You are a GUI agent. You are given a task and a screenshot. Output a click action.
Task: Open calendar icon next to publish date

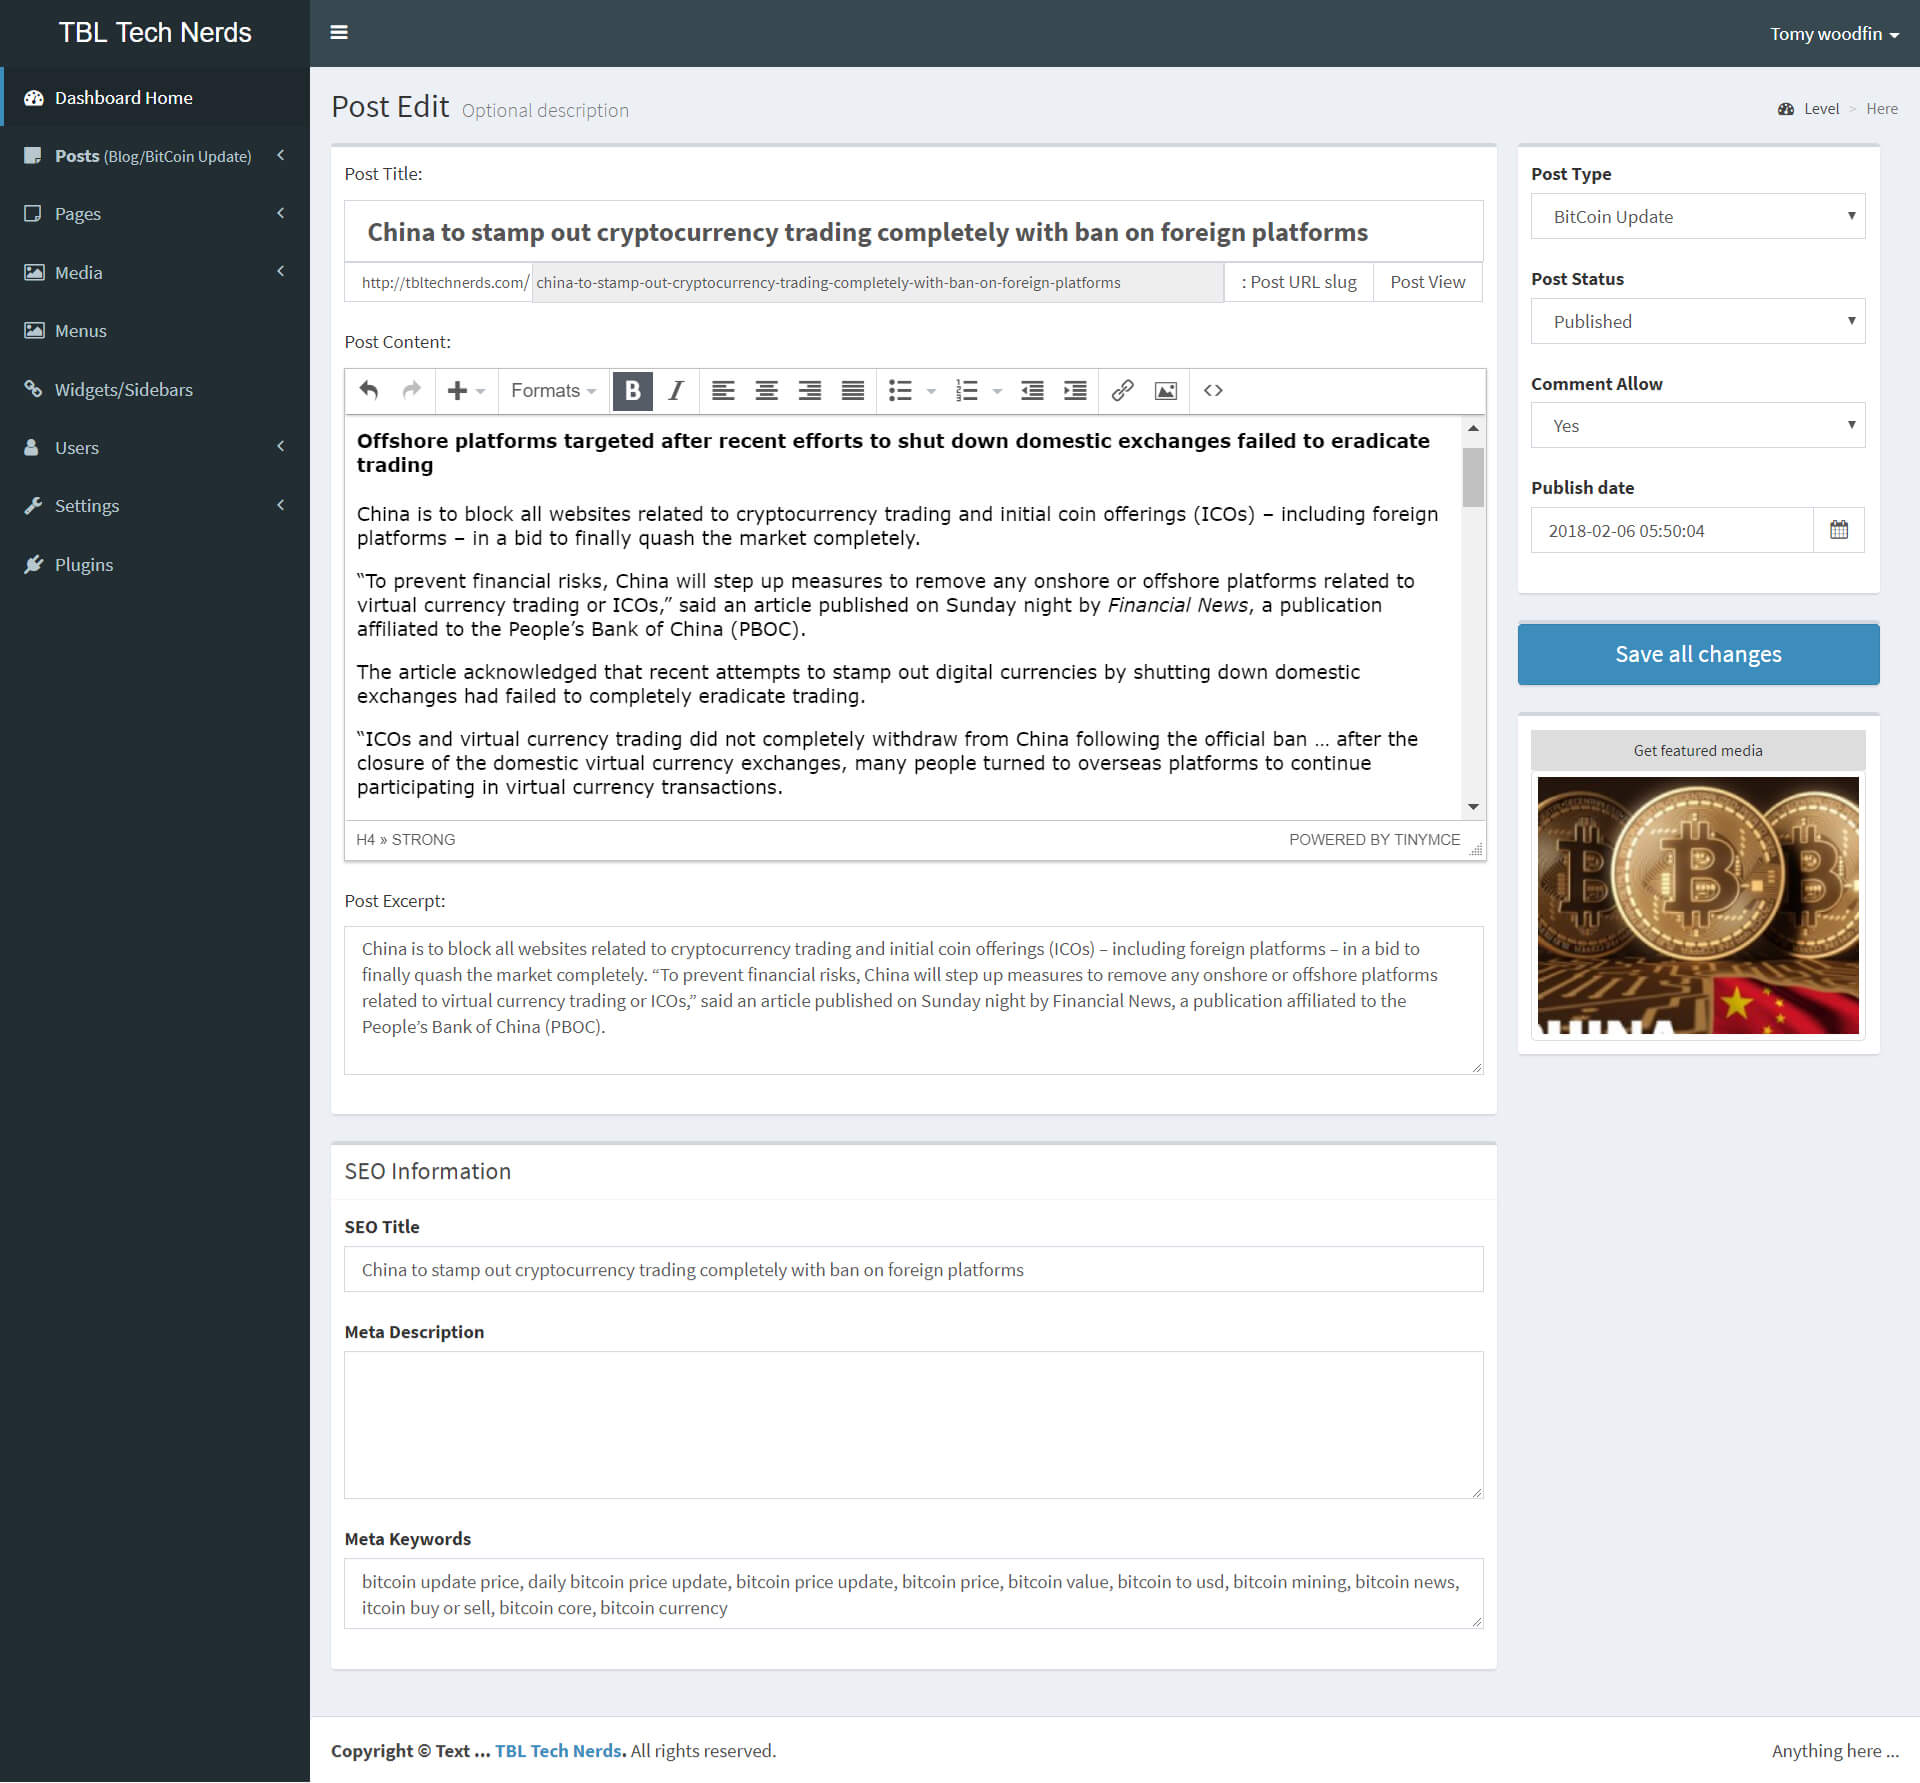pyautogui.click(x=1838, y=530)
